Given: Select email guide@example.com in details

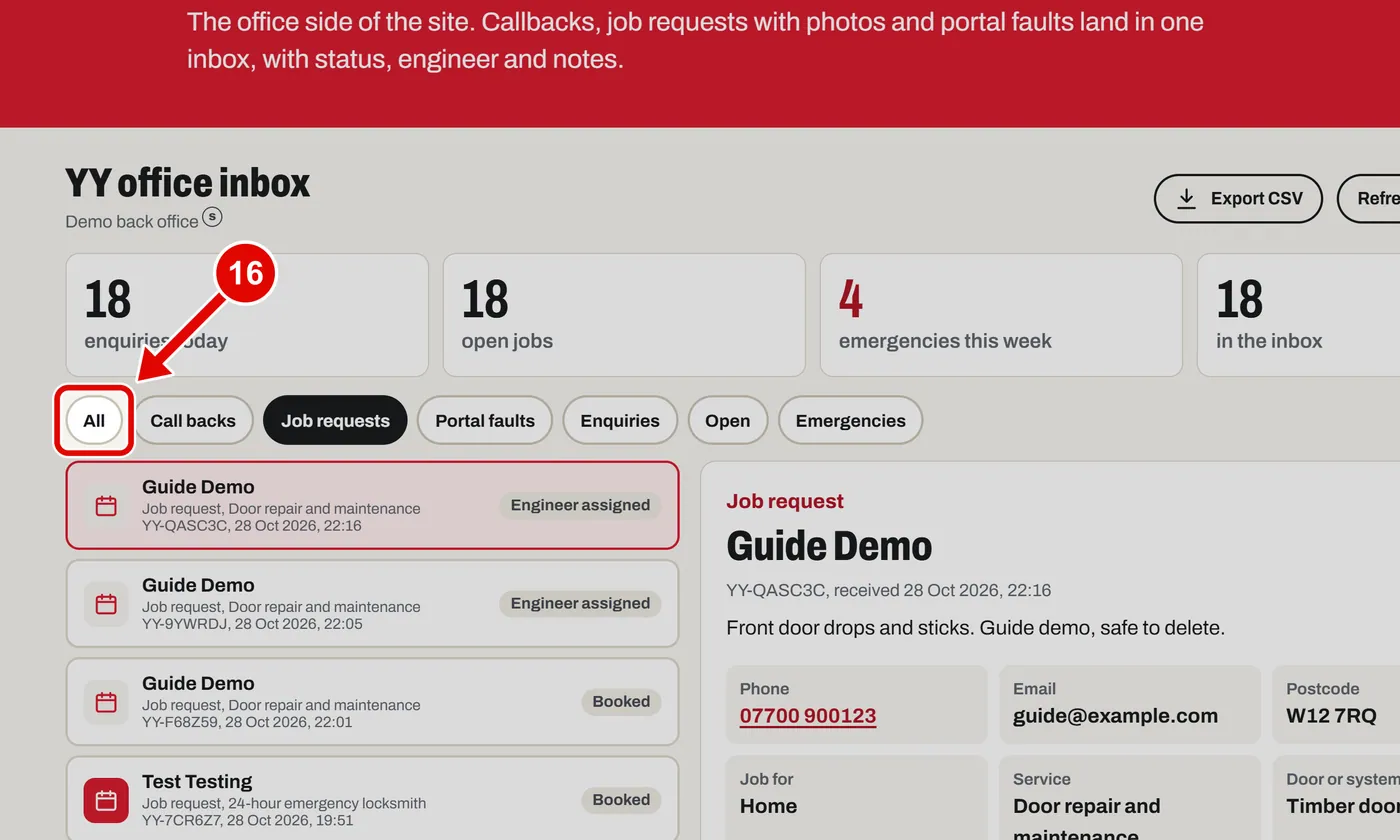Looking at the screenshot, I should click(x=1115, y=716).
